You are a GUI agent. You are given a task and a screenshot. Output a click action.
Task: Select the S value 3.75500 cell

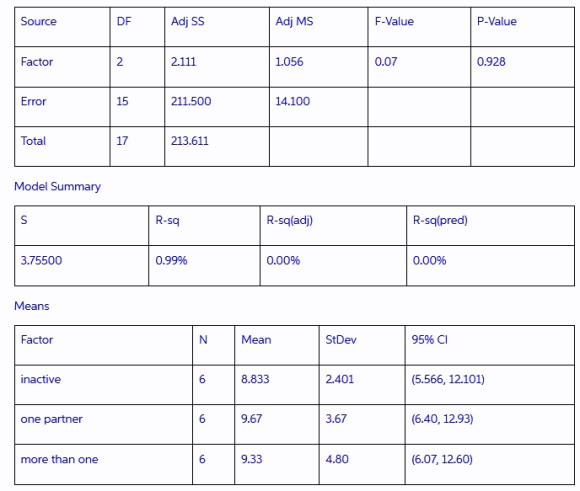[x=81, y=265]
